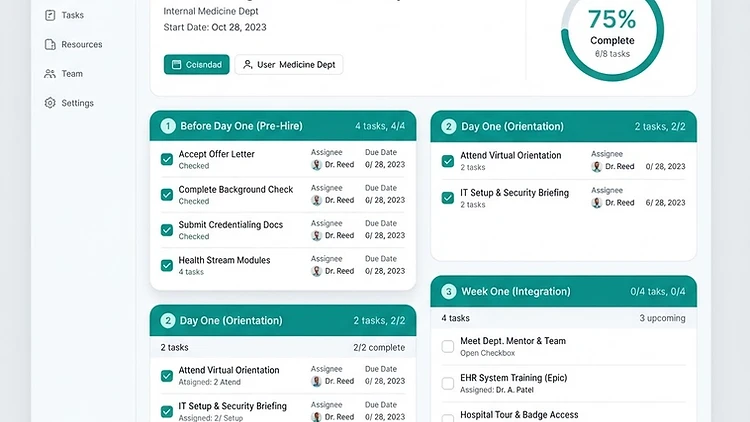Click the User Medicine Dept button
Image resolution: width=750 pixels, height=422 pixels.
tap(289, 65)
